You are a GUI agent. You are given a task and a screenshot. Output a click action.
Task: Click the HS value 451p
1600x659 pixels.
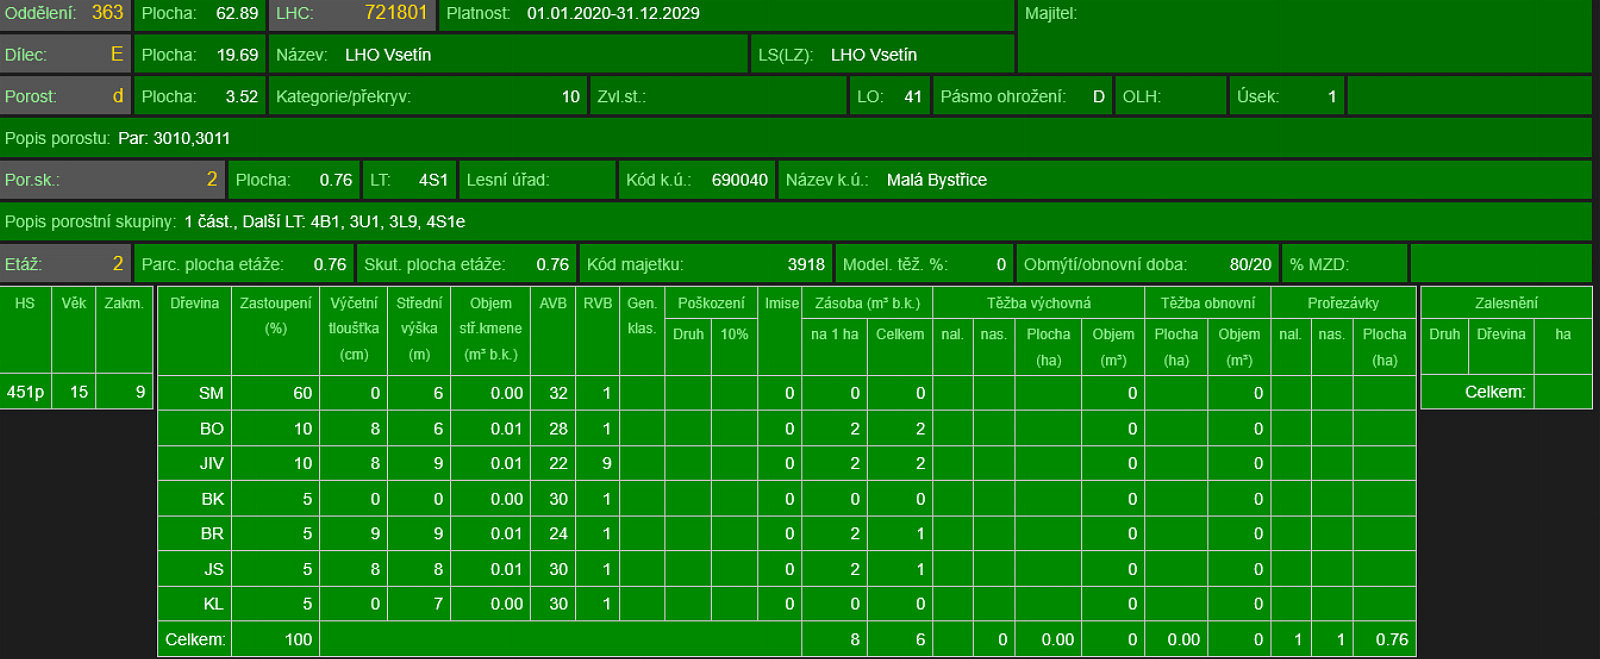[26, 392]
